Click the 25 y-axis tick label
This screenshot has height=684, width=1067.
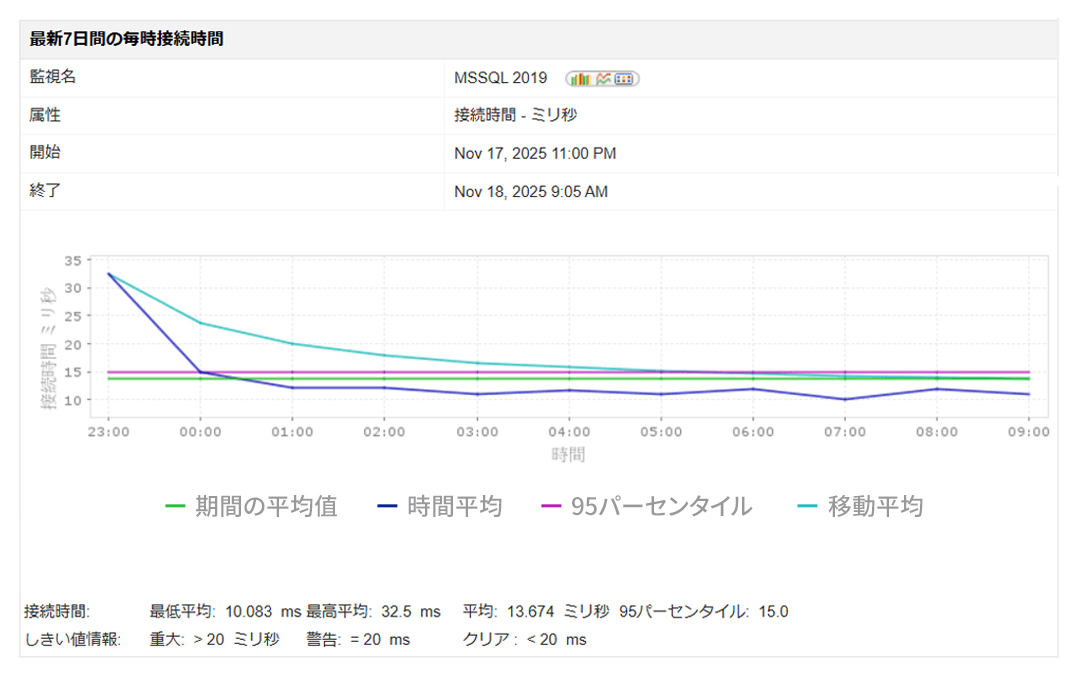pyautogui.click(x=73, y=316)
